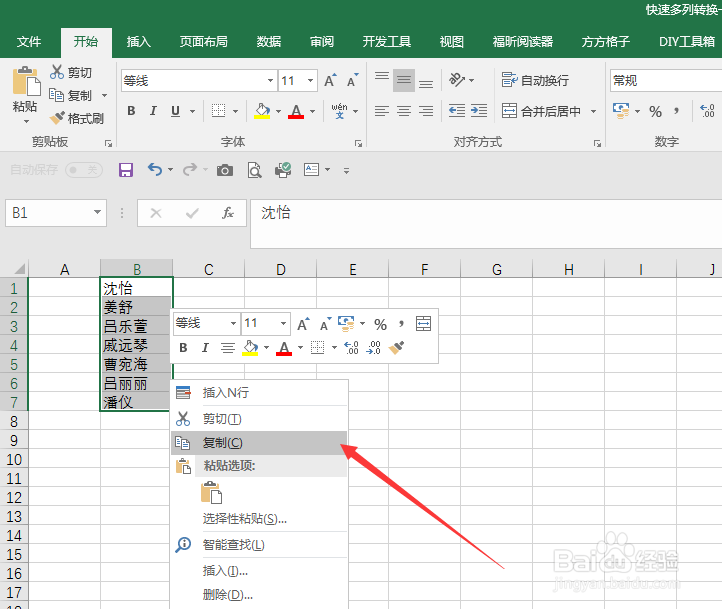Choose 剪切(T) in context menu
The height and width of the screenshot is (609, 722).
259,419
